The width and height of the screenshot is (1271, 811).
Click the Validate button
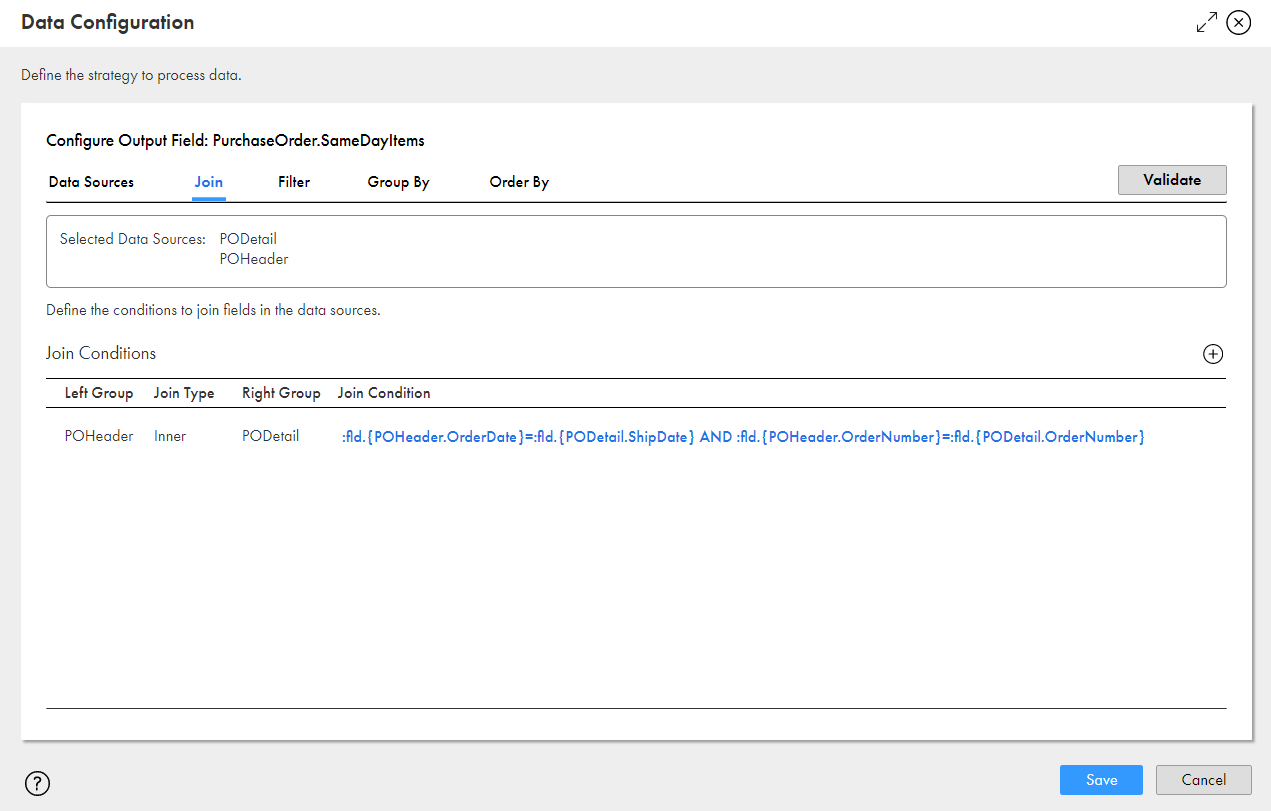(x=1172, y=180)
